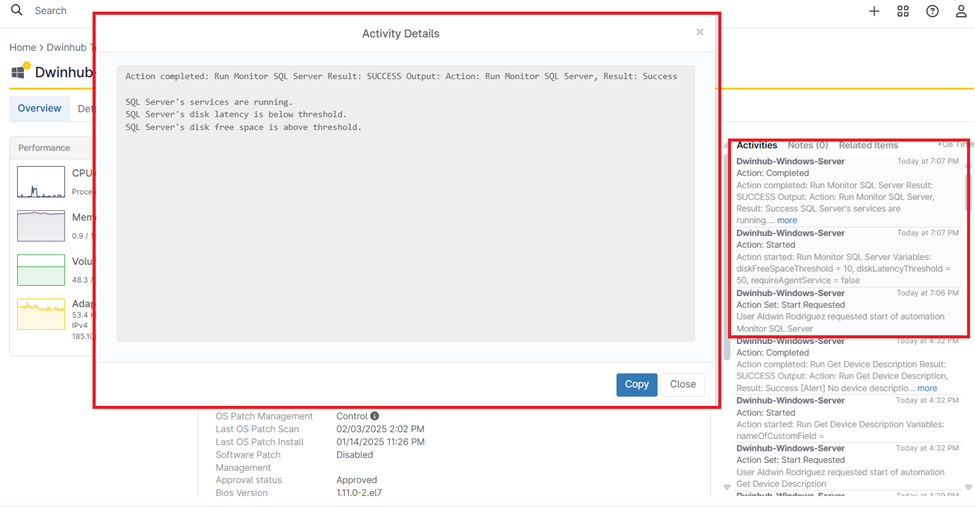Click 'Action: Completed' at 7:07 PM activity
Screen dimensions: 975x507
click(x=772, y=173)
